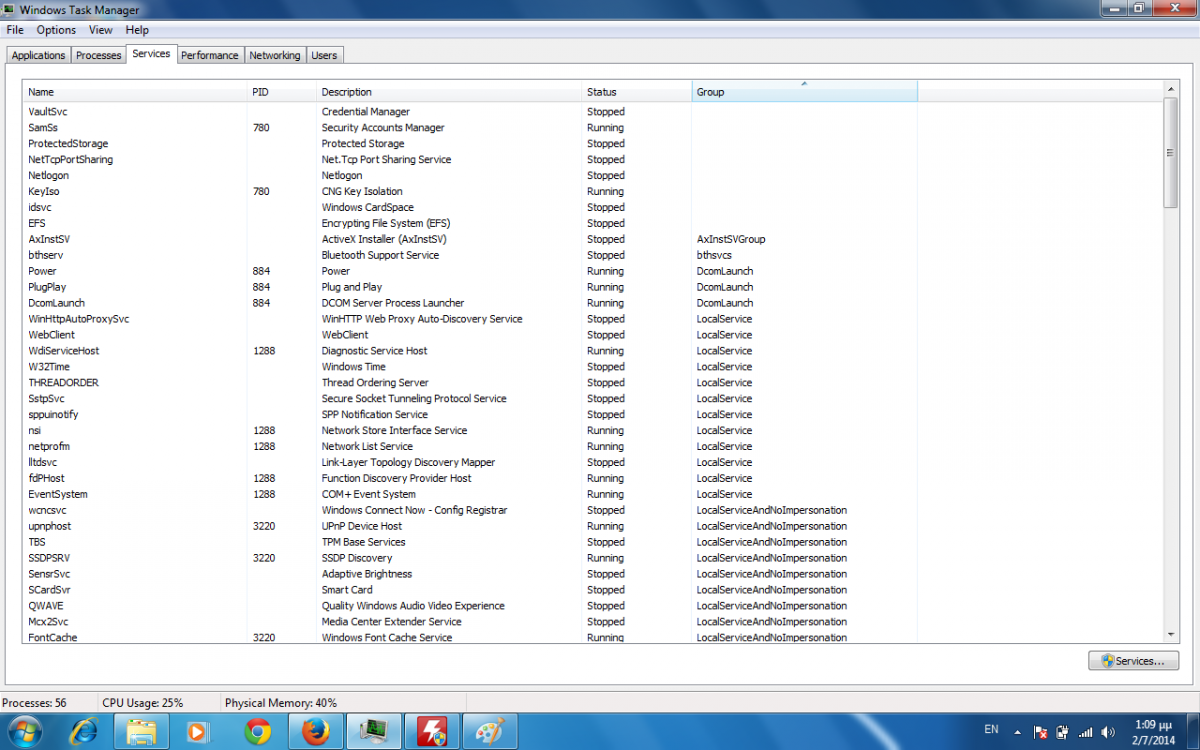Image resolution: width=1200 pixels, height=750 pixels.
Task: Open the Help menu
Action: click(x=137, y=30)
